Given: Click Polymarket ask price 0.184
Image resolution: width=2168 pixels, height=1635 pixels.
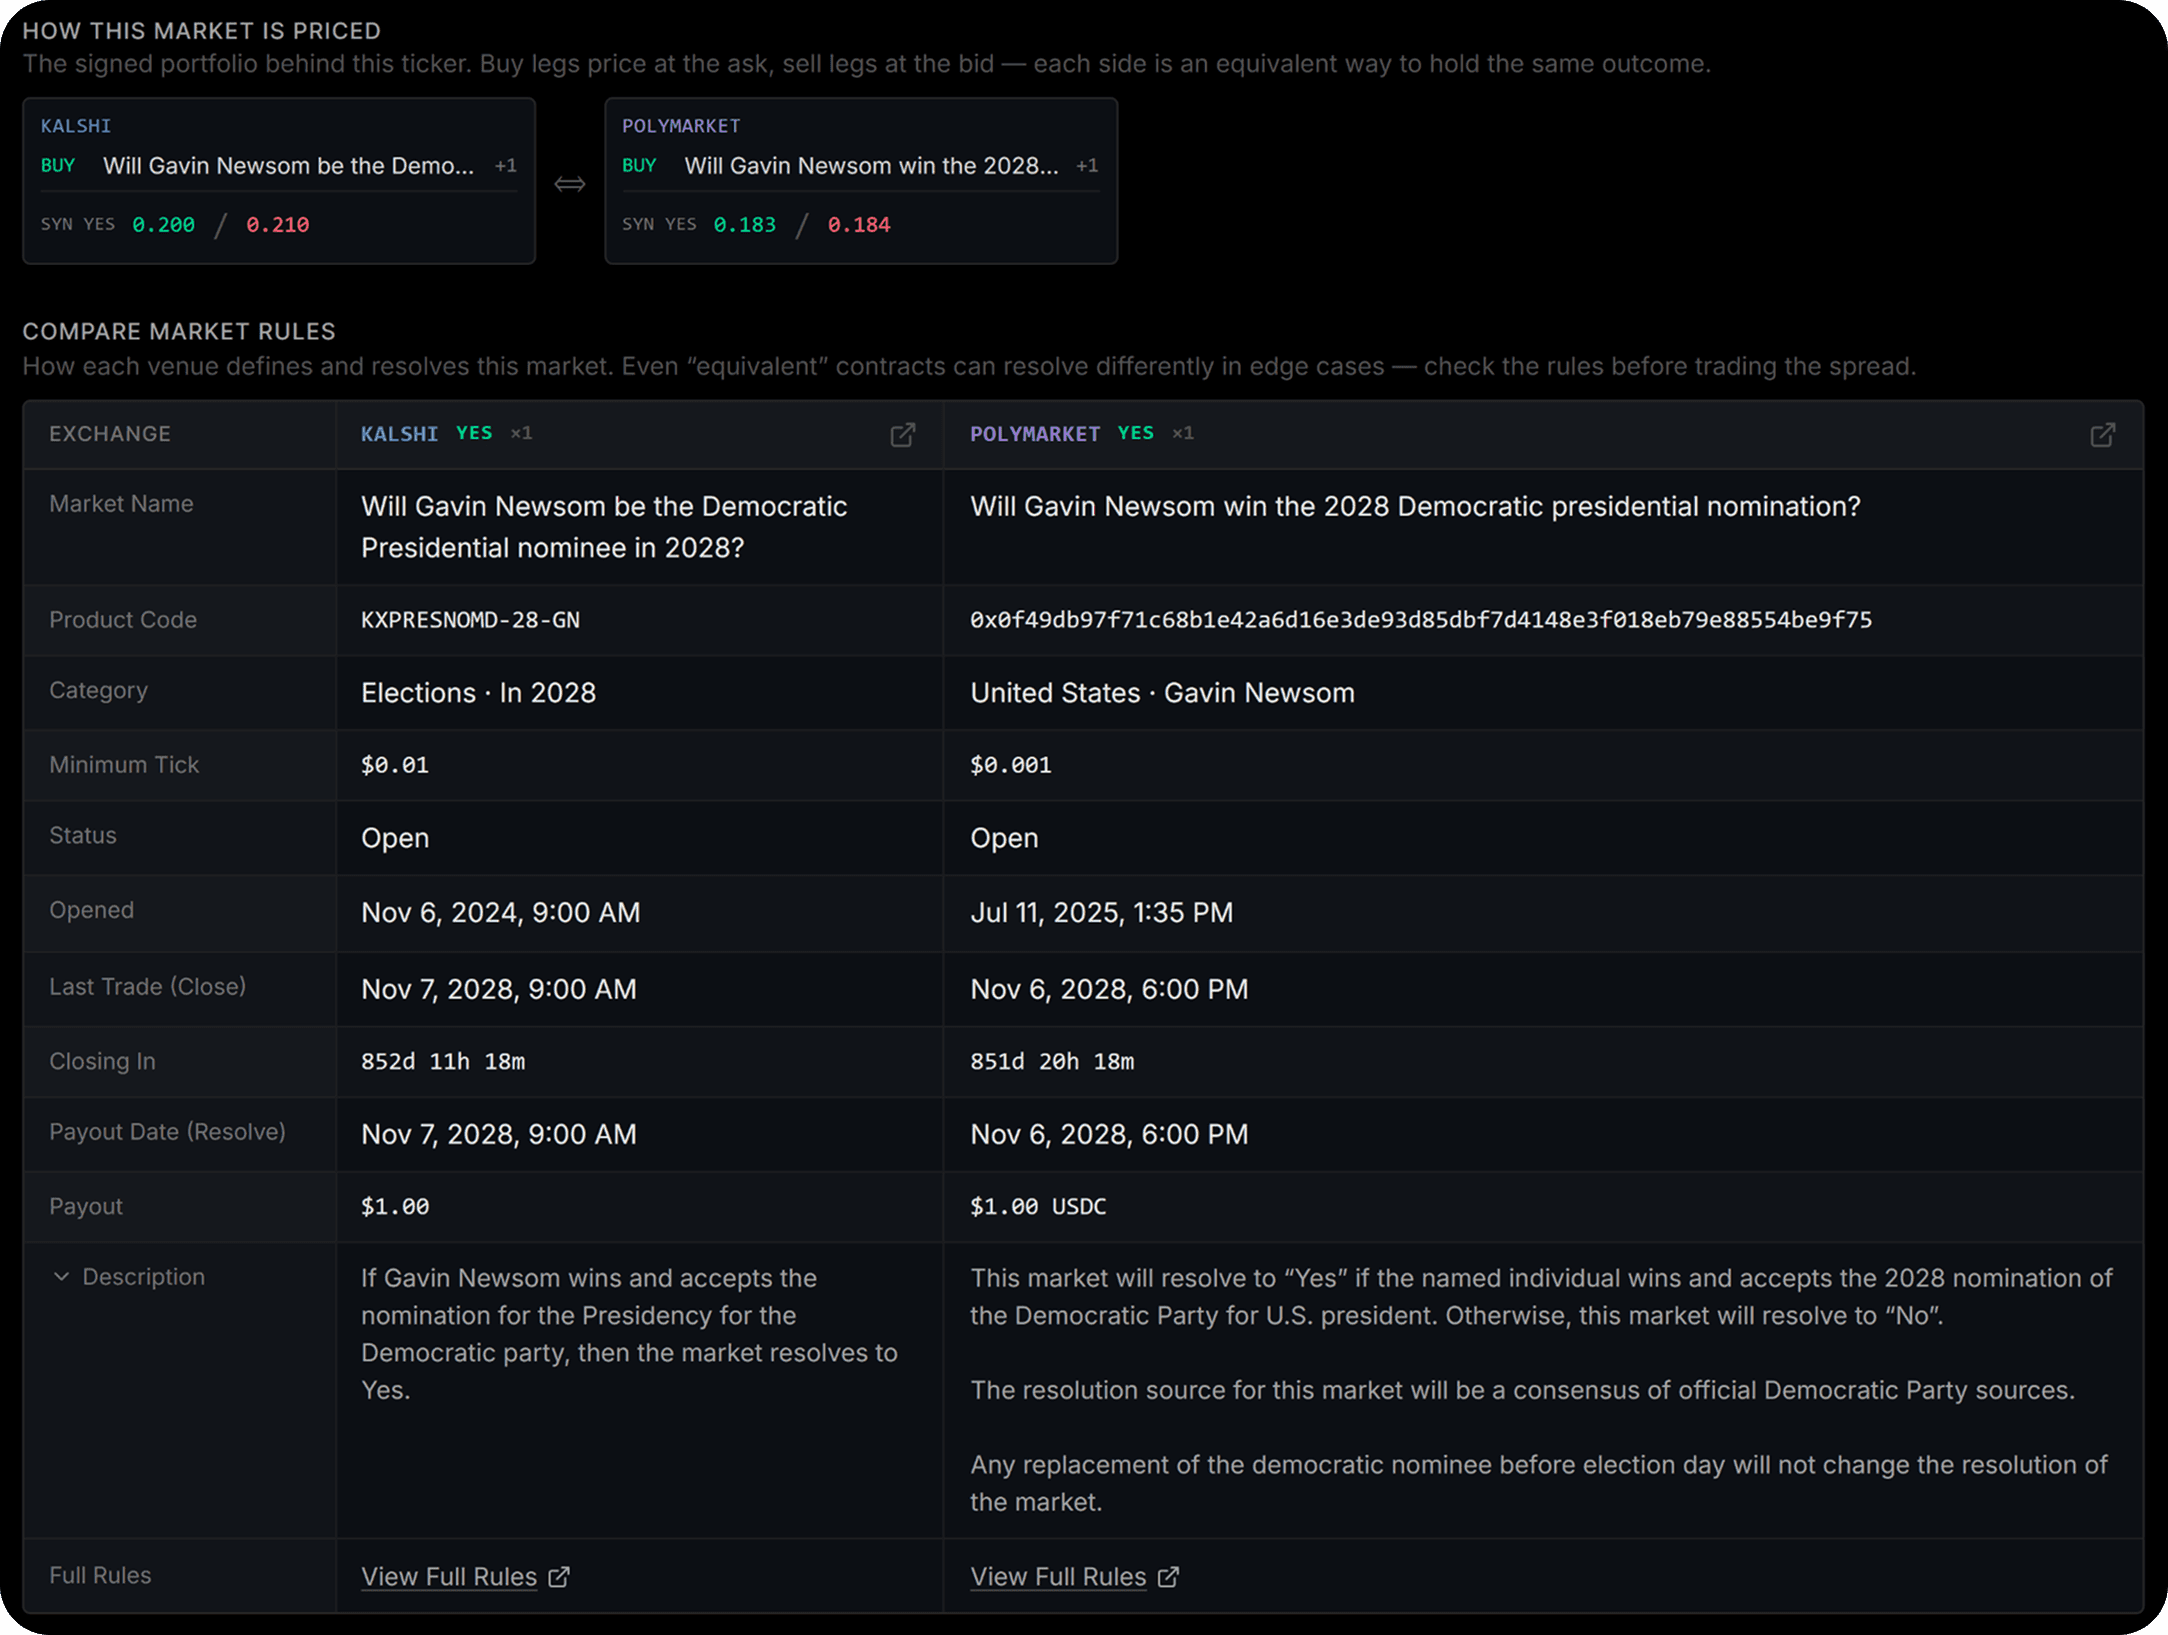Looking at the screenshot, I should click(859, 225).
